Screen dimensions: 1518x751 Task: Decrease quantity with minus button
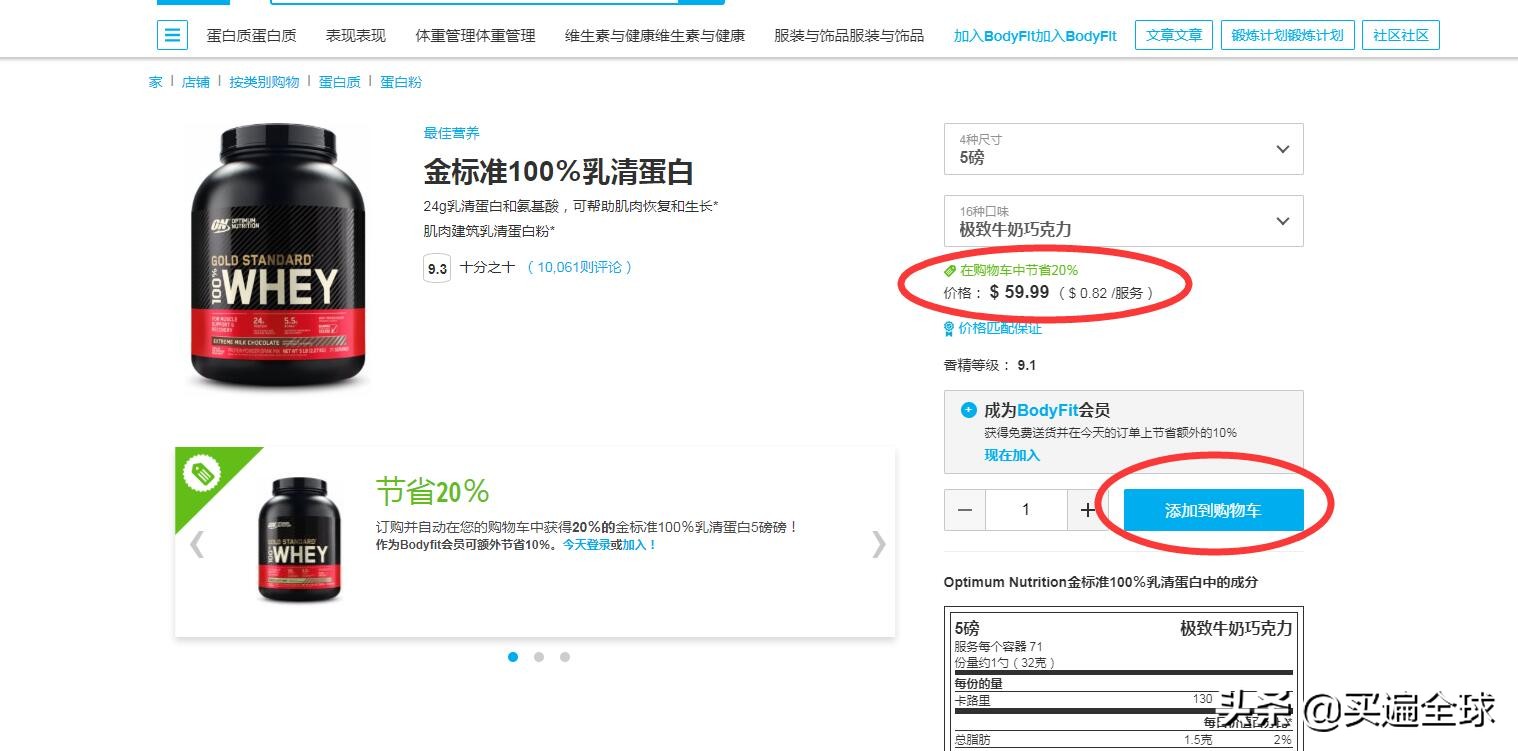(x=963, y=510)
